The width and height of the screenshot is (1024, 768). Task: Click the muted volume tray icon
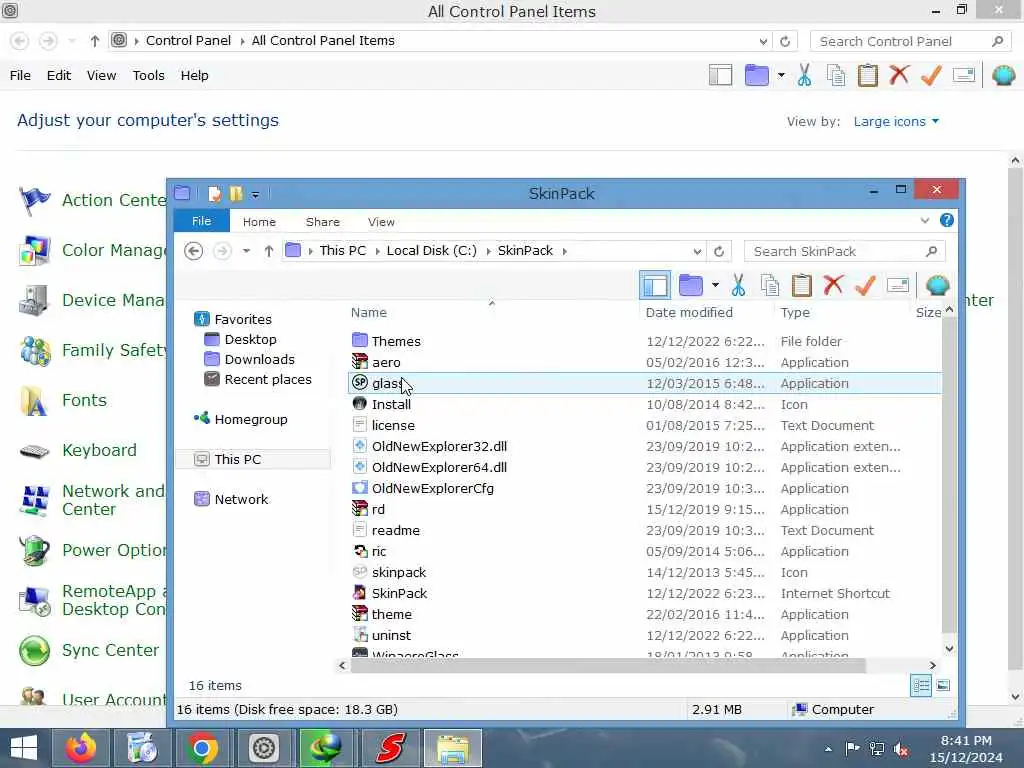[x=901, y=749]
